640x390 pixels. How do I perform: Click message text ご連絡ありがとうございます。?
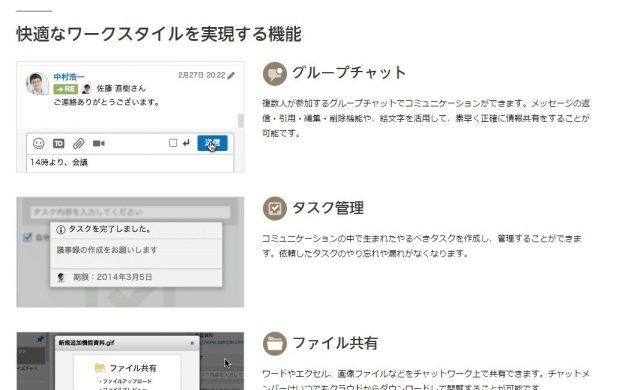[x=107, y=102]
